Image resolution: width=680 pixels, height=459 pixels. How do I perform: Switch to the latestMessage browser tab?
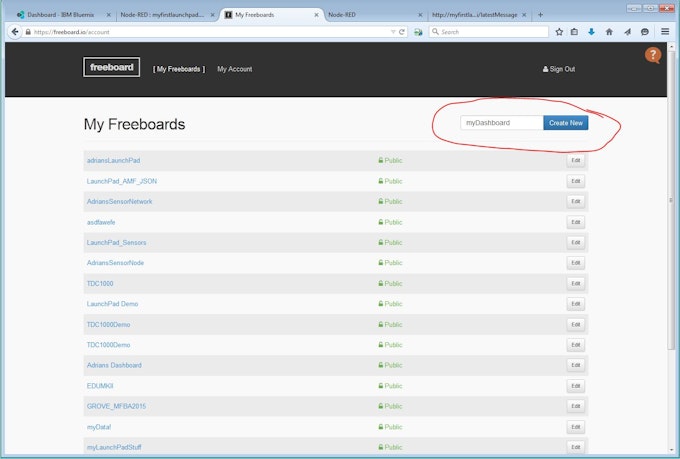pos(474,15)
